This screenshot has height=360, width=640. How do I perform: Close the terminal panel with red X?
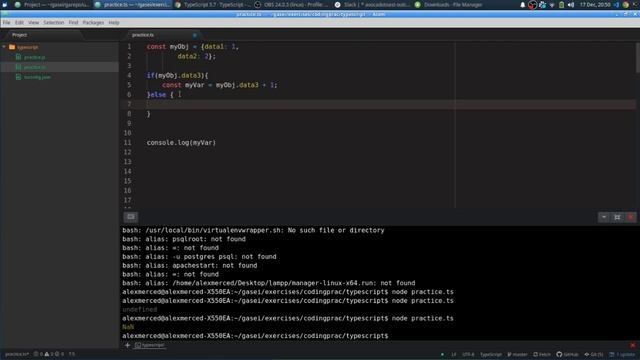click(631, 217)
